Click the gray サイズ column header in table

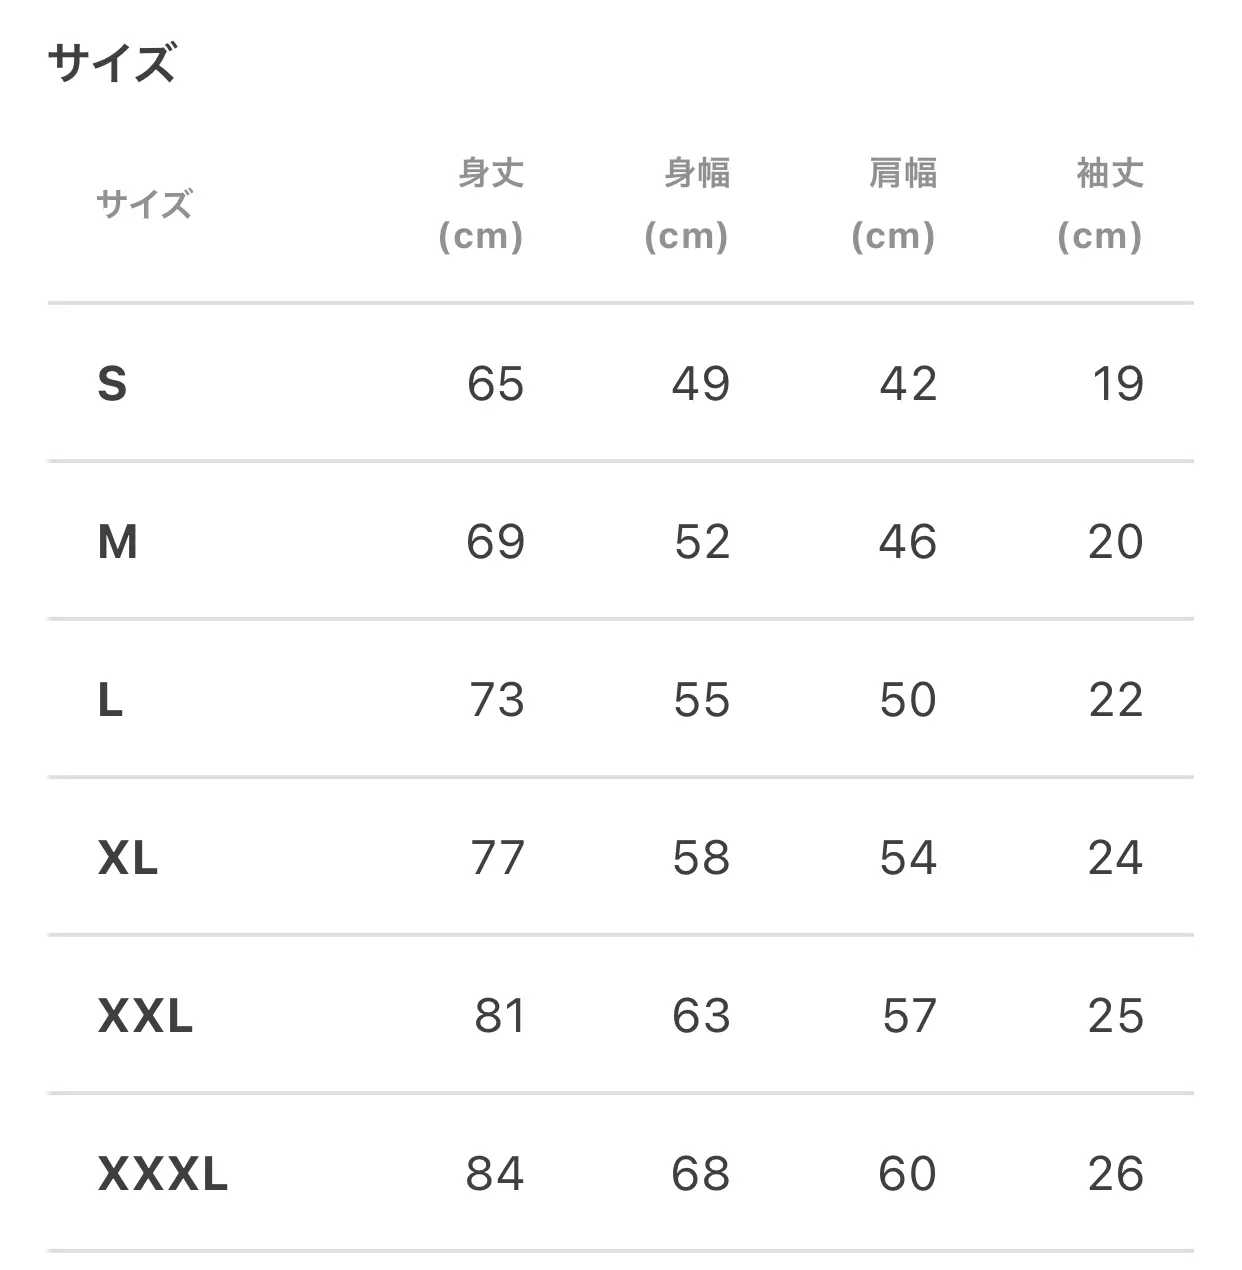144,205
